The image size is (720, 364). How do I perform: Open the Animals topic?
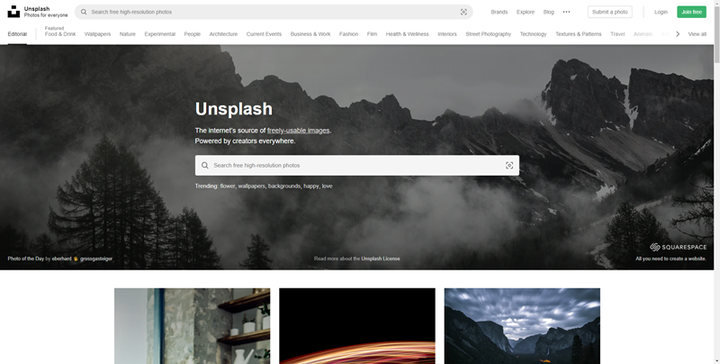coord(643,34)
